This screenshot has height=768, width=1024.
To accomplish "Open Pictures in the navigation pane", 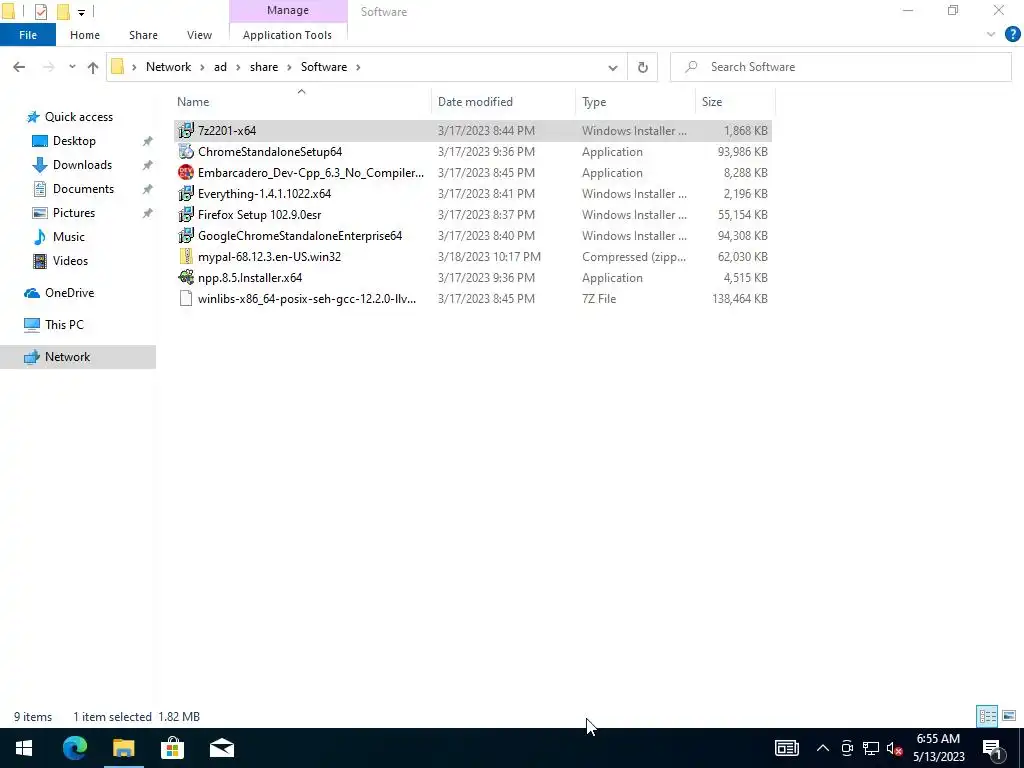I will click(73, 213).
